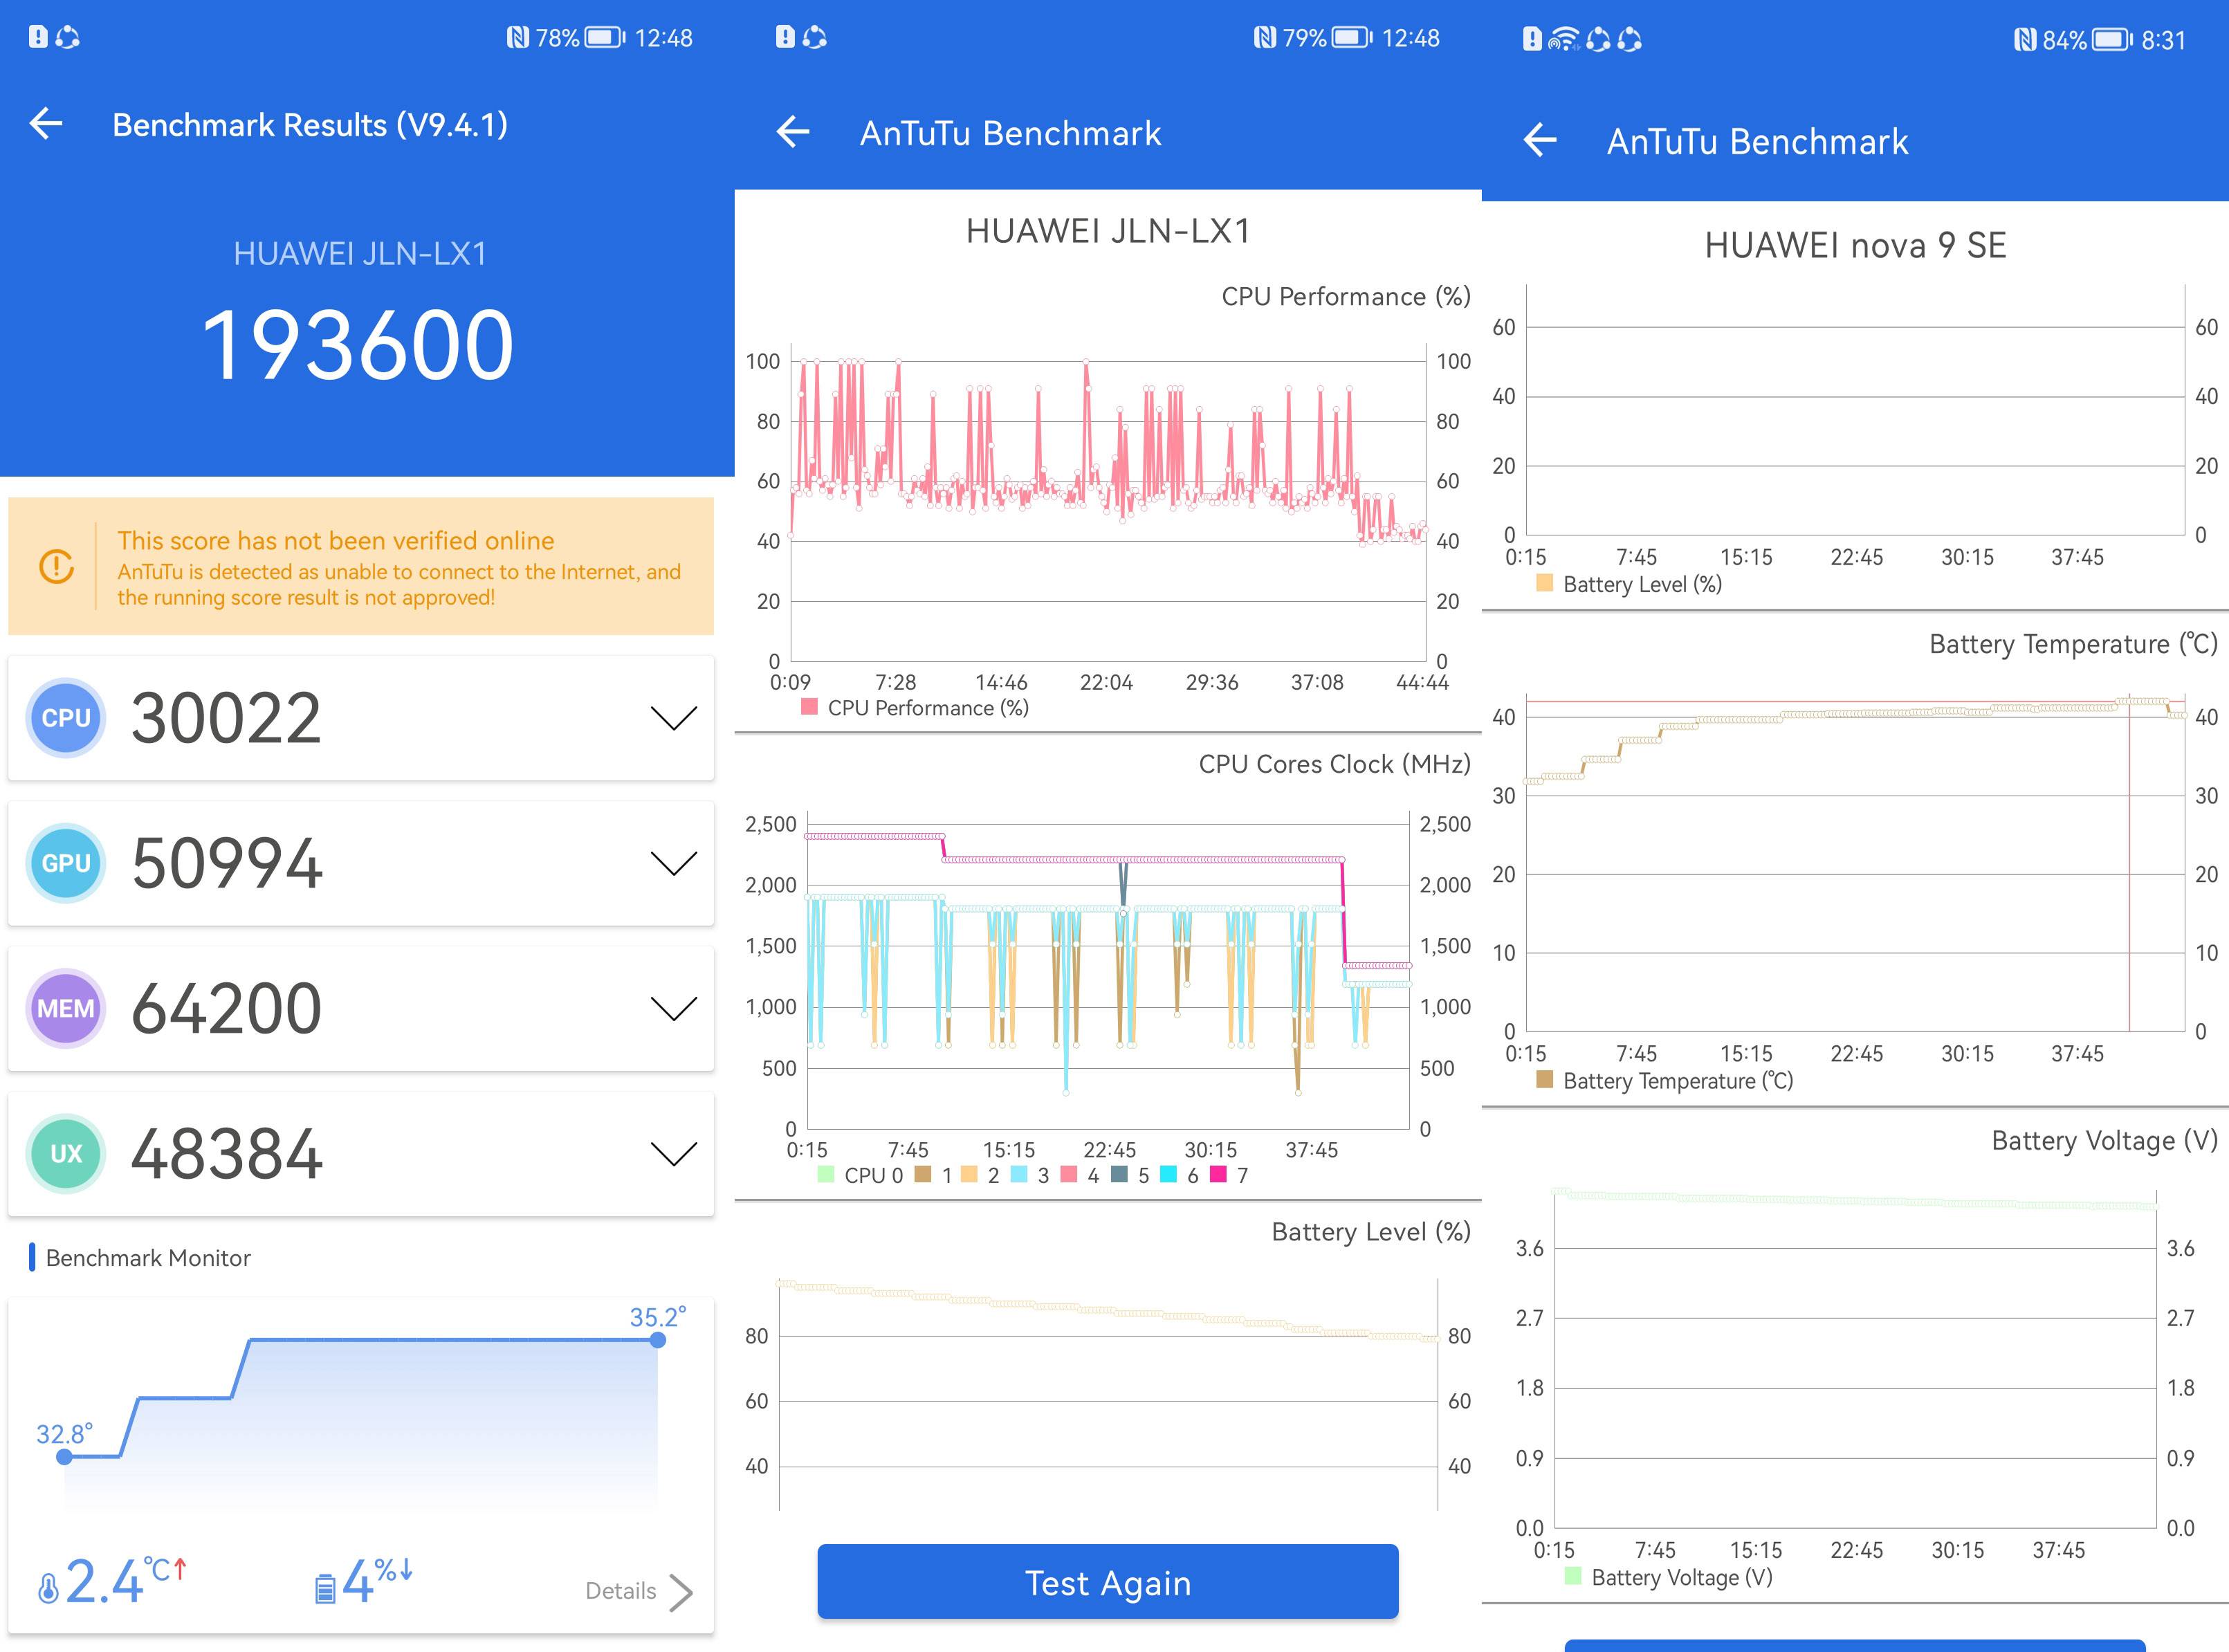The image size is (2229, 1652).
Task: Tap the UX score badge icon
Action: 66,1153
